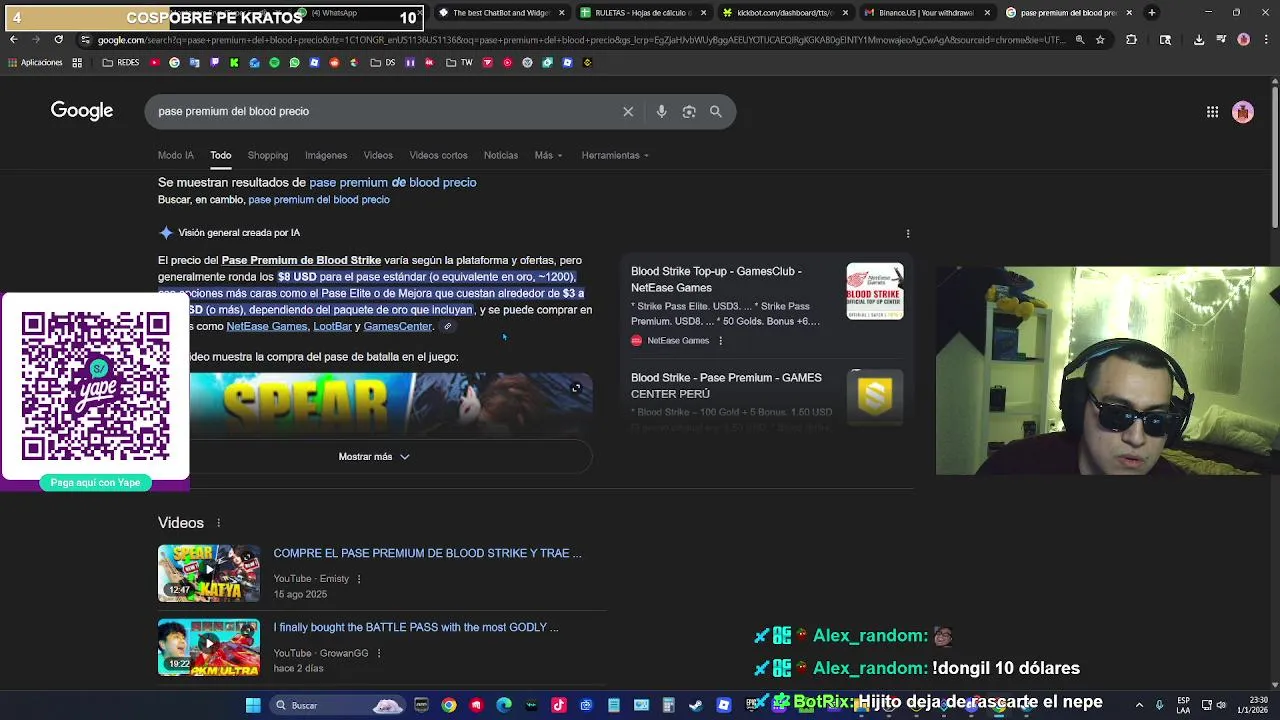Expand the SPEAR video preview to fullscreen
Viewport: 1280px width, 720px height.
click(576, 388)
